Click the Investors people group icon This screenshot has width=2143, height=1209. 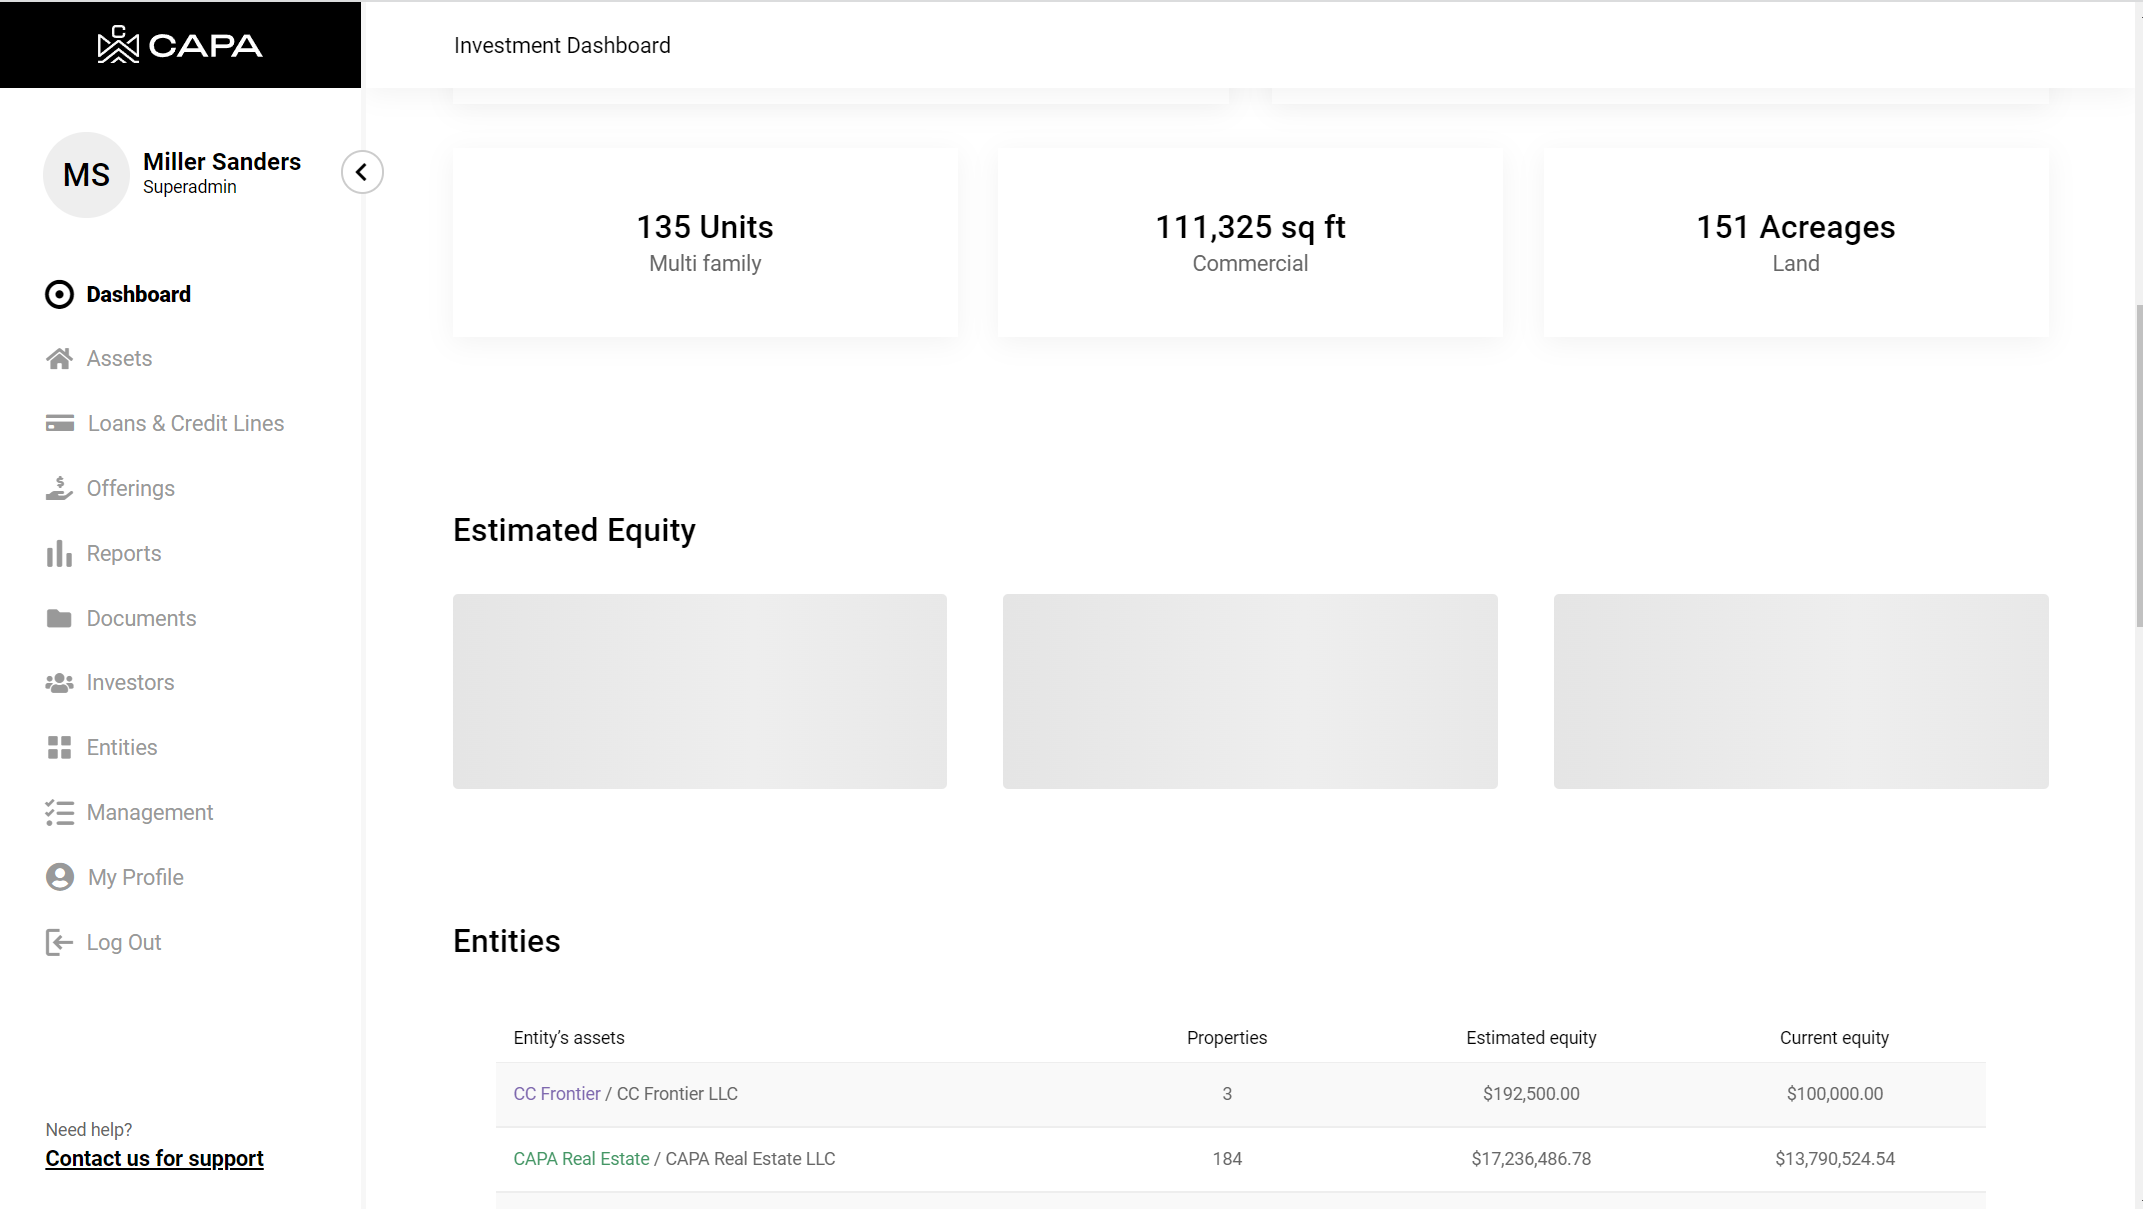(59, 683)
